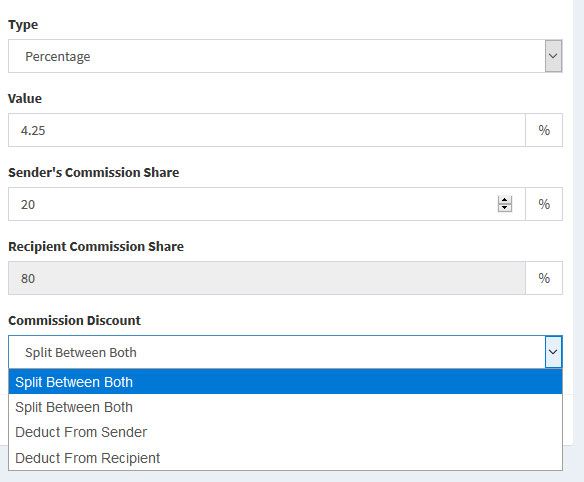584x482 pixels.
Task: Choose the second Split Between Both option
Action: coord(285,407)
